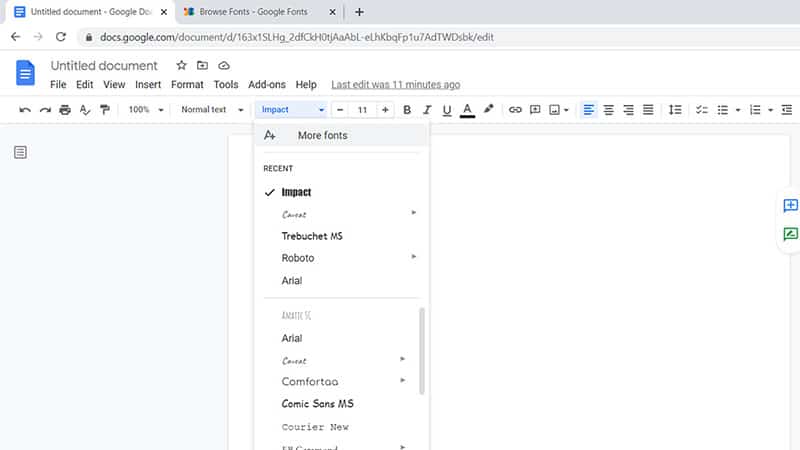Viewport: 800px width, 450px height.
Task: Choose Roboto font
Action: [x=298, y=258]
